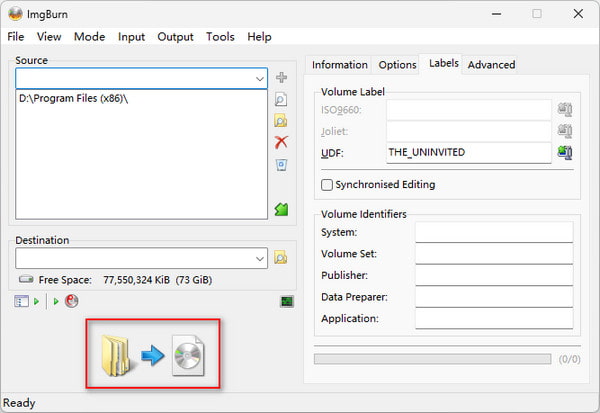Remove selected source with red X
600x413 pixels.
(281, 142)
